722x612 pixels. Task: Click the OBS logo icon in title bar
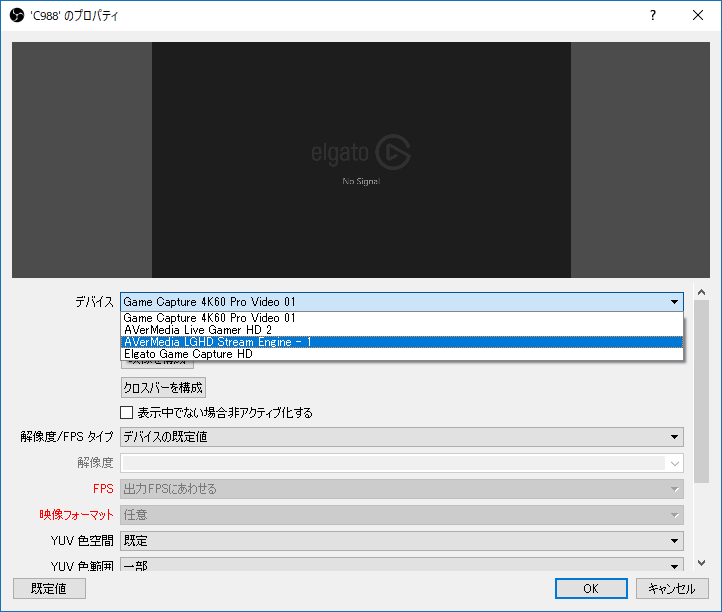coord(17,15)
